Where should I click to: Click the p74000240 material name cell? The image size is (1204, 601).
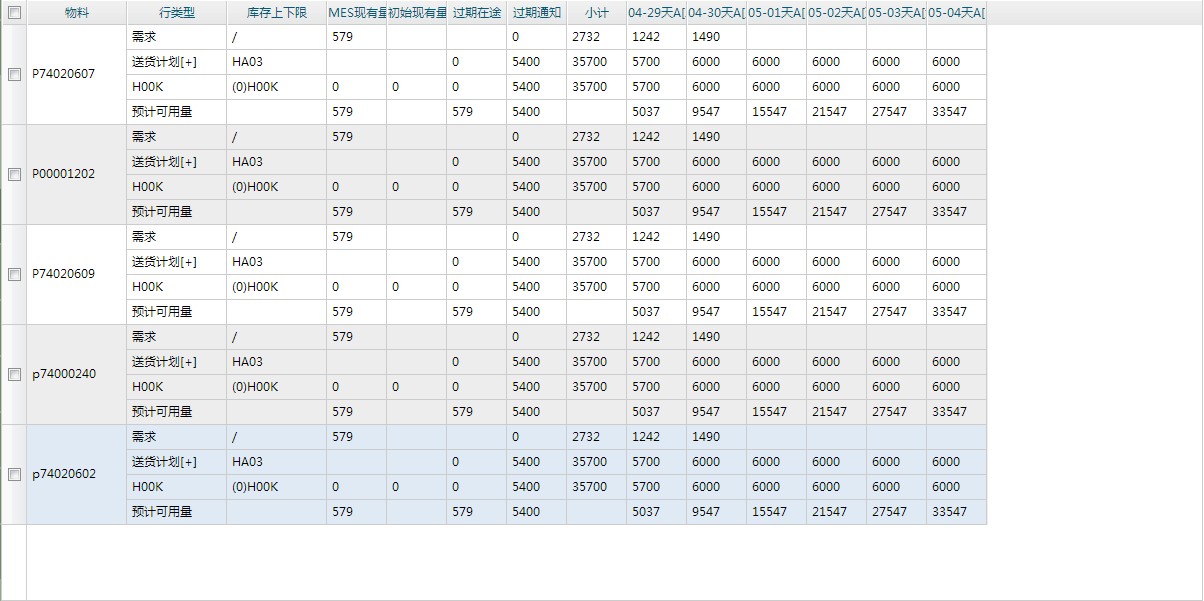[x=64, y=374]
